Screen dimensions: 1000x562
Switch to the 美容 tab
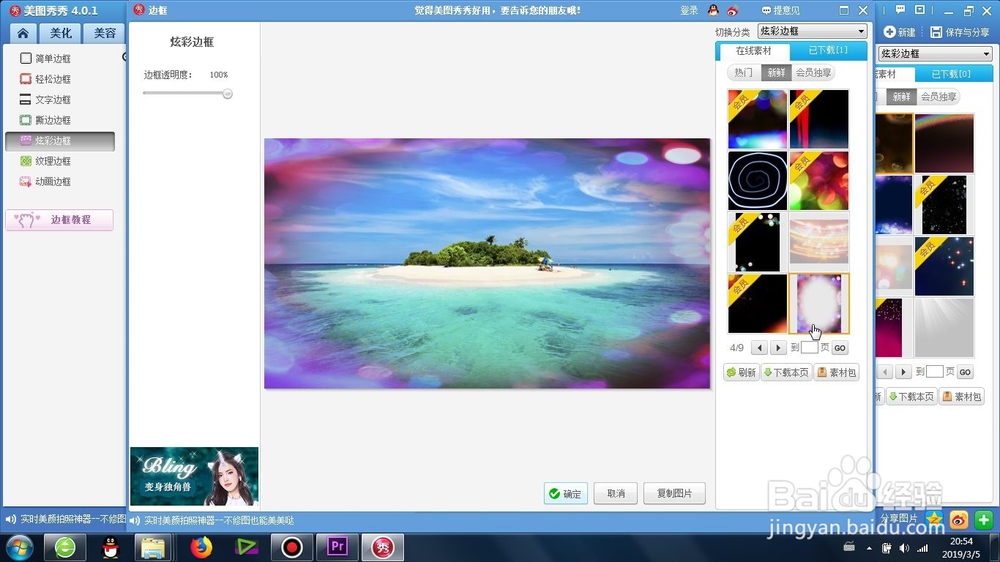(105, 33)
